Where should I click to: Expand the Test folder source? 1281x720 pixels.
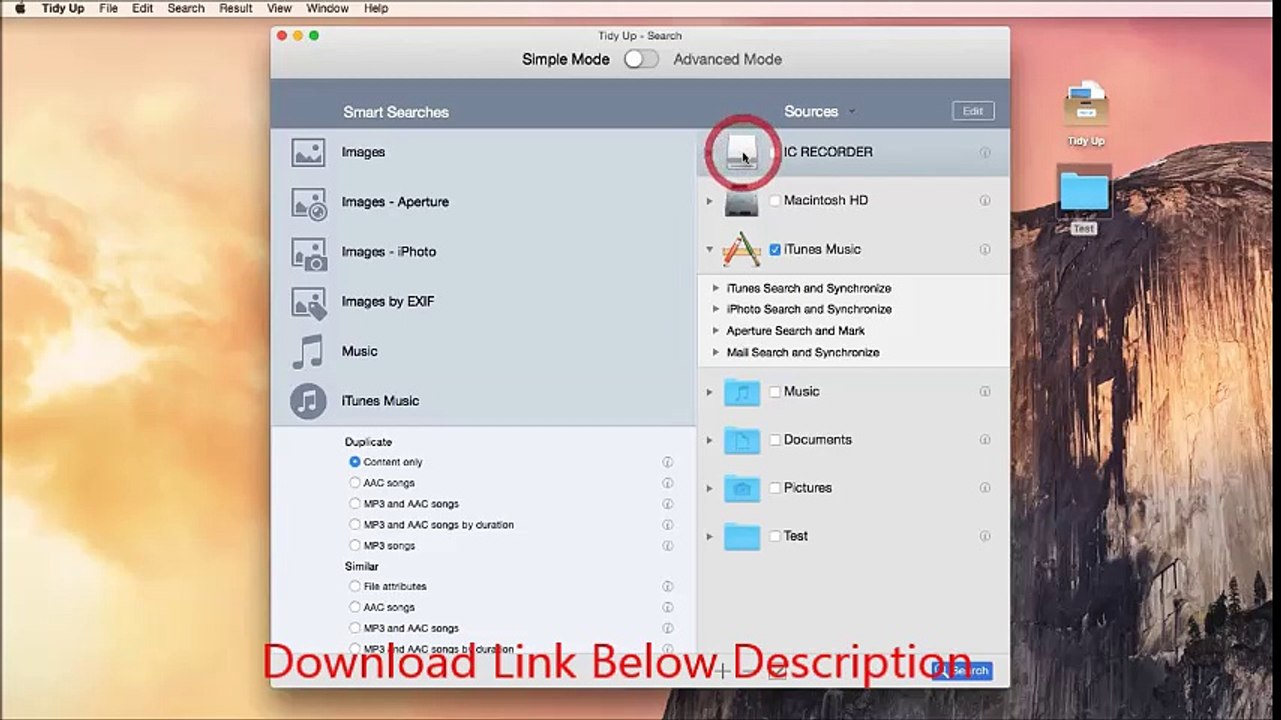coord(709,536)
